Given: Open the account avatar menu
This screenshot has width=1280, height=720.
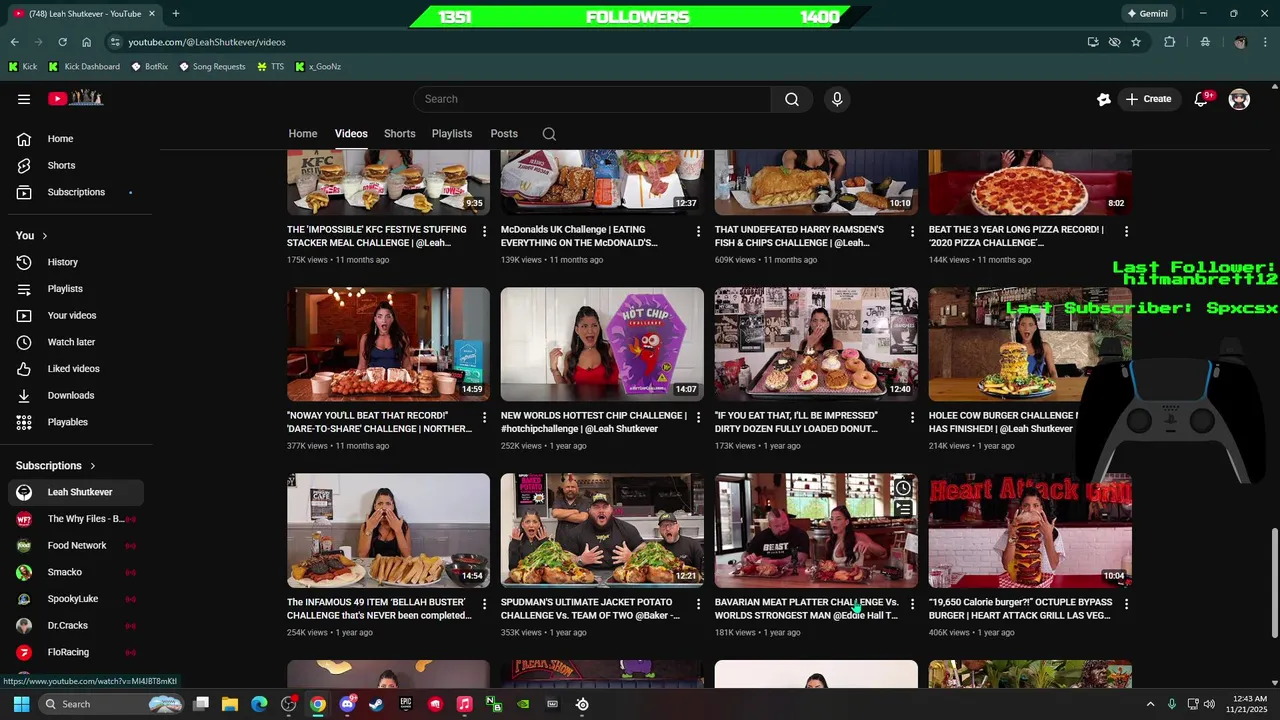Looking at the screenshot, I should [x=1239, y=99].
